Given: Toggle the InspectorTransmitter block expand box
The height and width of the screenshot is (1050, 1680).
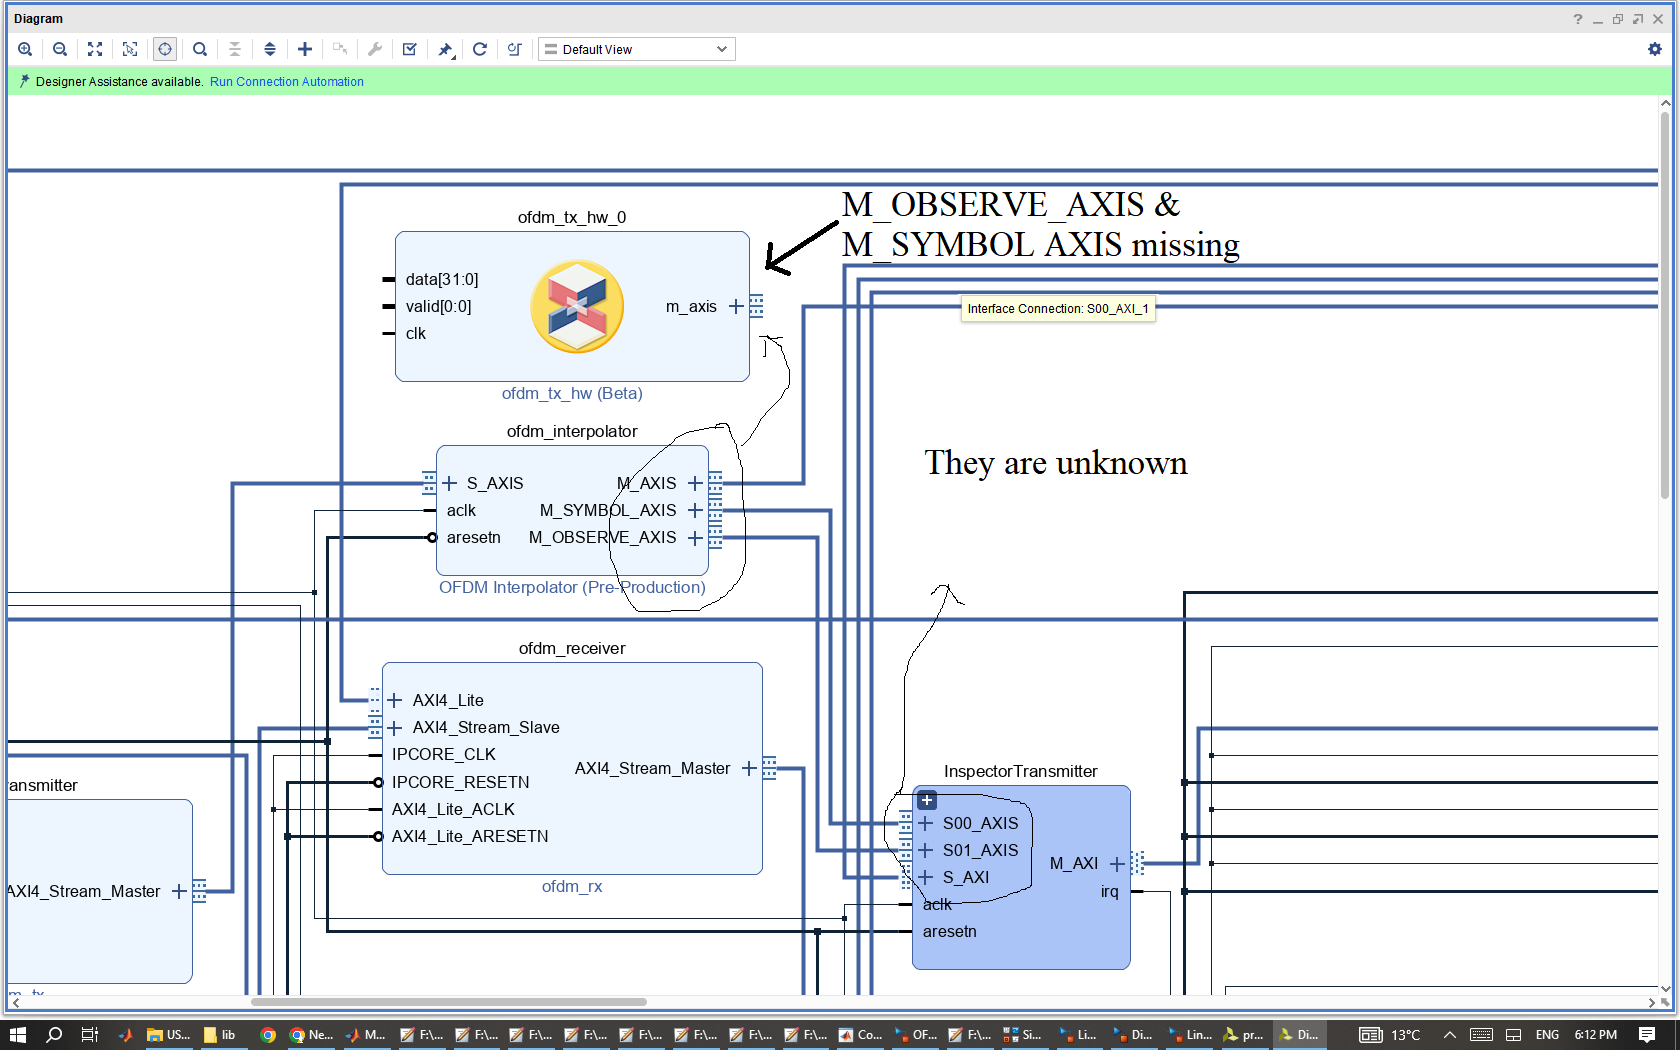Looking at the screenshot, I should pos(927,800).
